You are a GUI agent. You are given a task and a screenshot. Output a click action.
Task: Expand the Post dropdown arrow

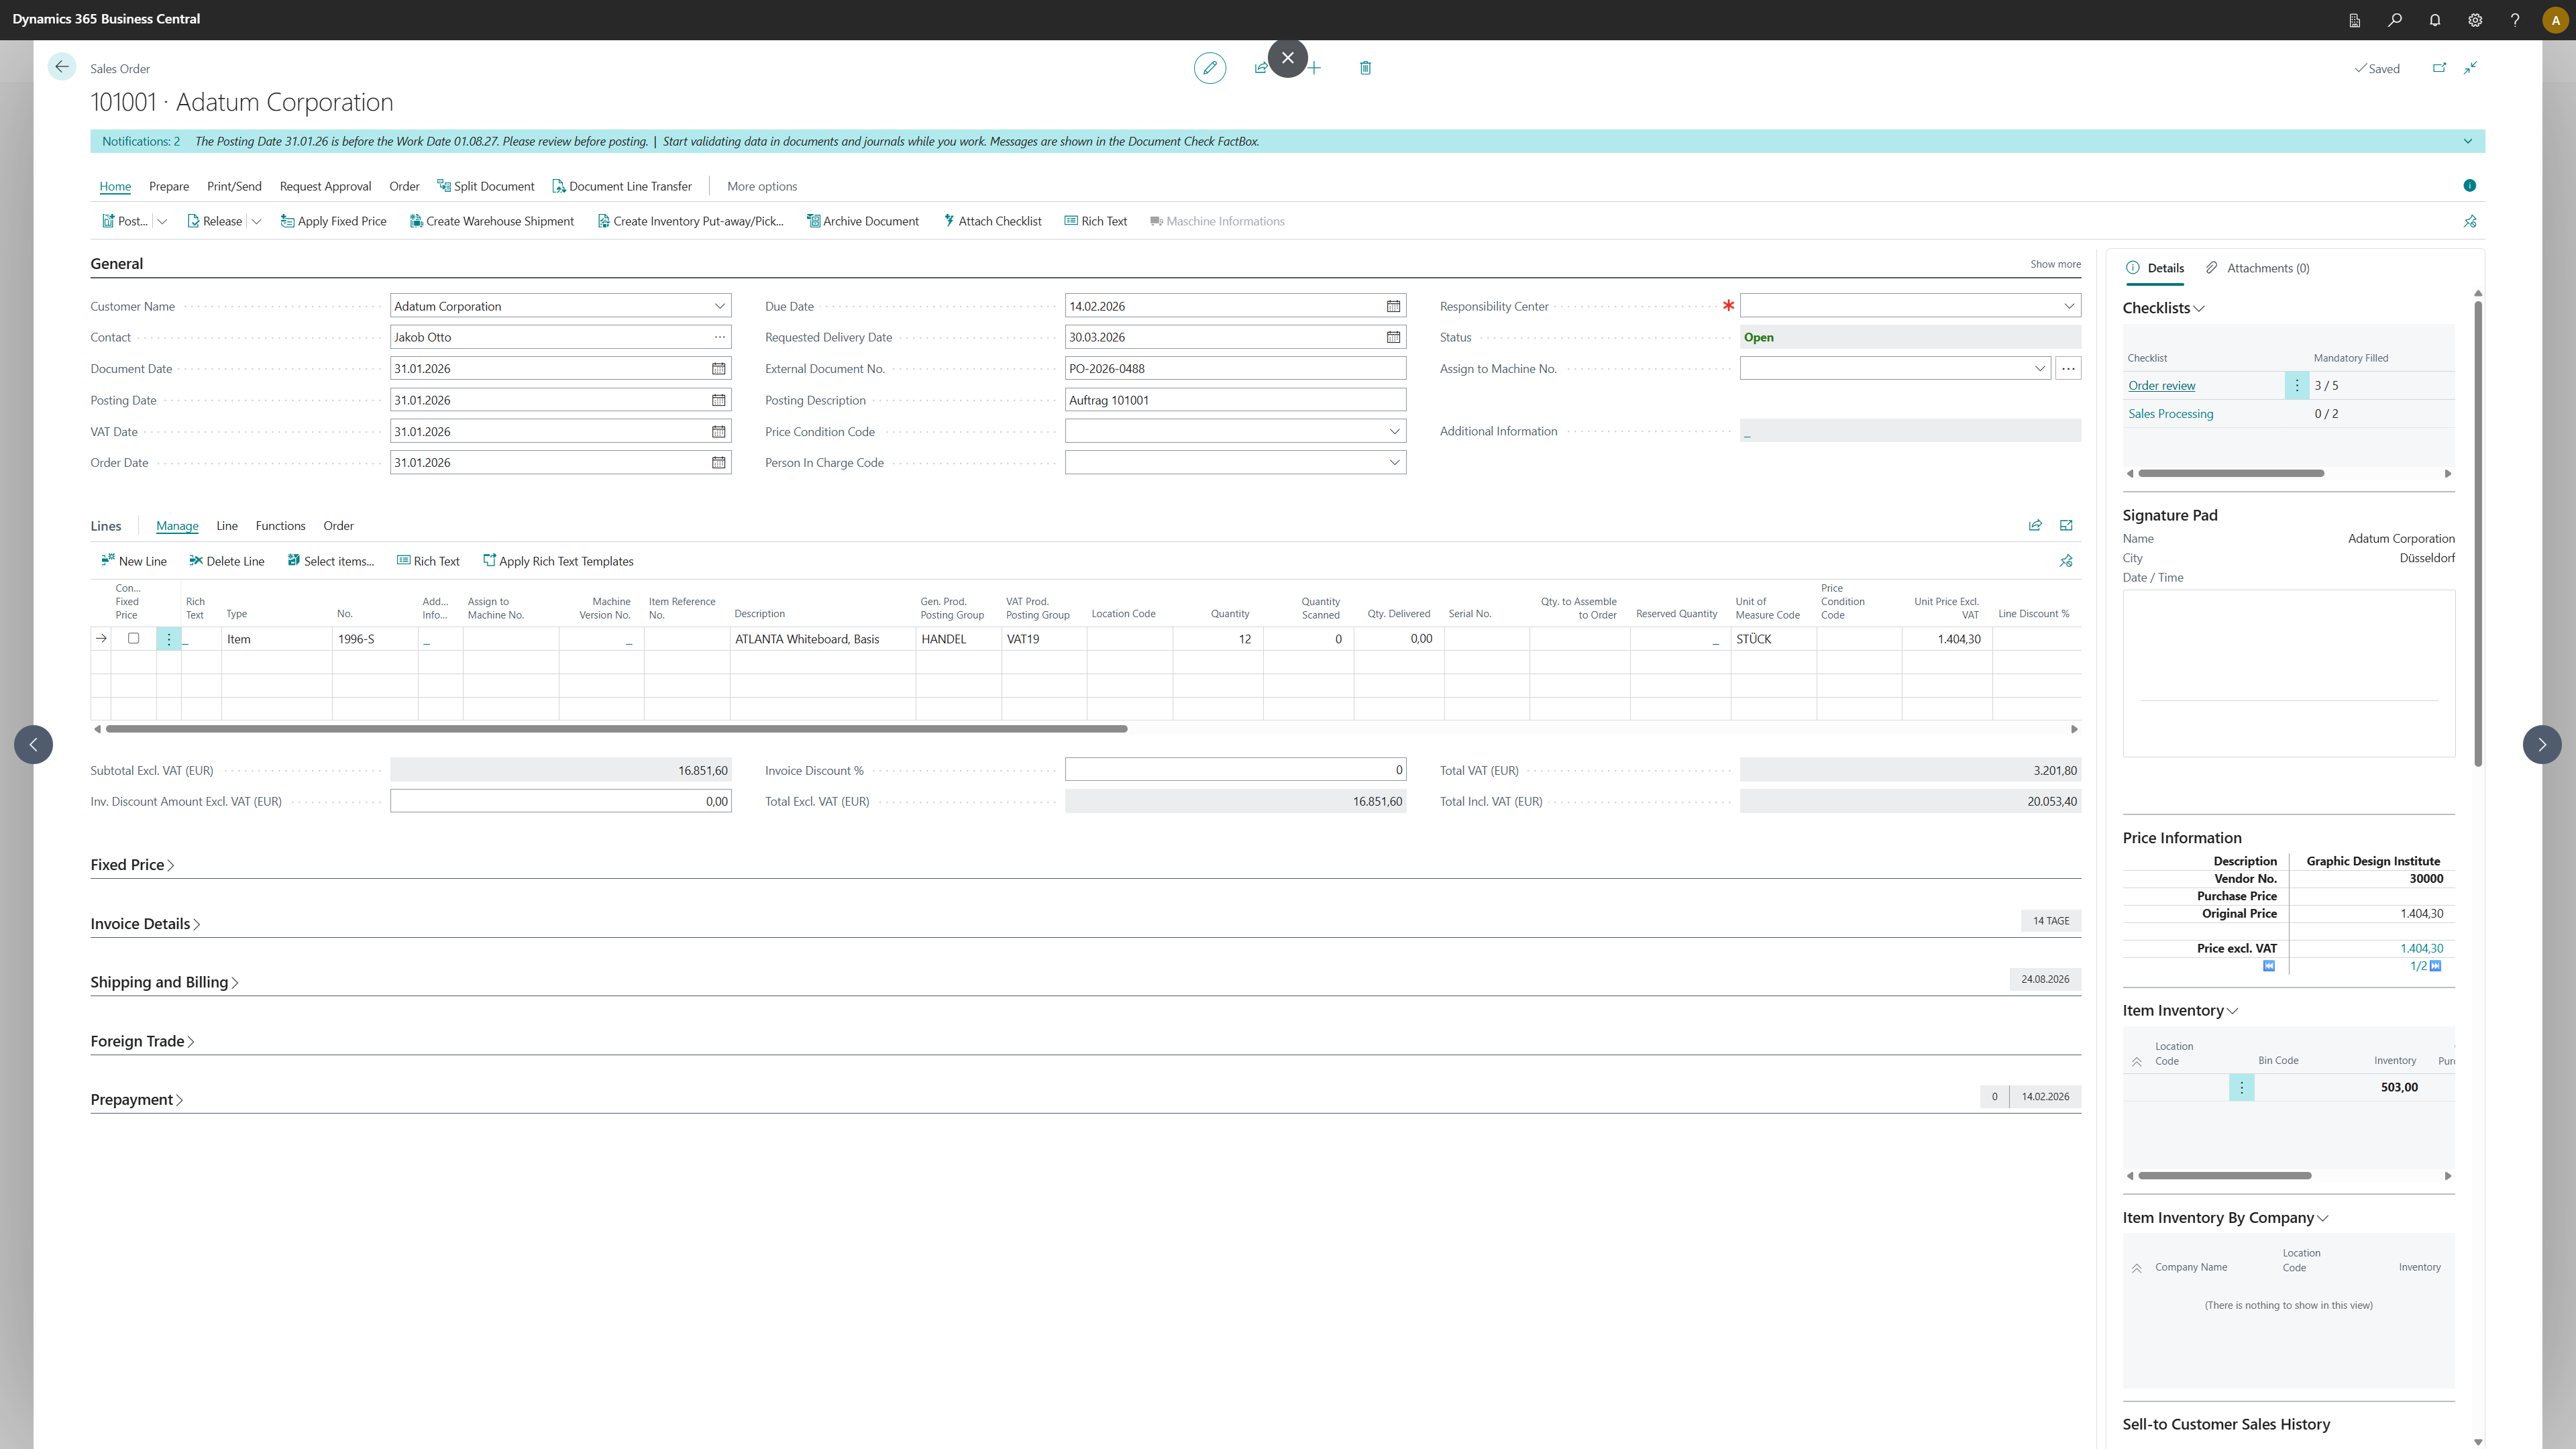pyautogui.click(x=162, y=222)
